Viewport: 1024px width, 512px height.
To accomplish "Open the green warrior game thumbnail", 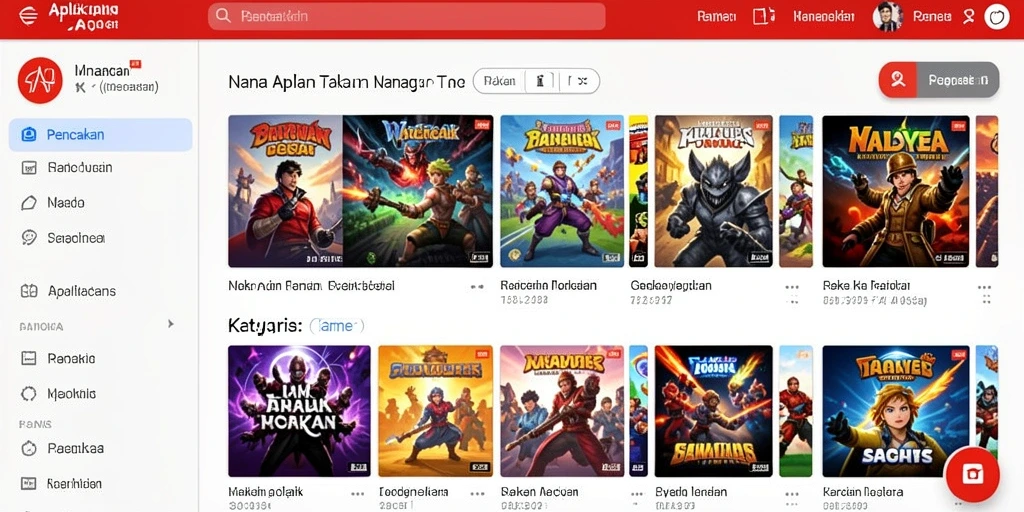I will (418, 191).
